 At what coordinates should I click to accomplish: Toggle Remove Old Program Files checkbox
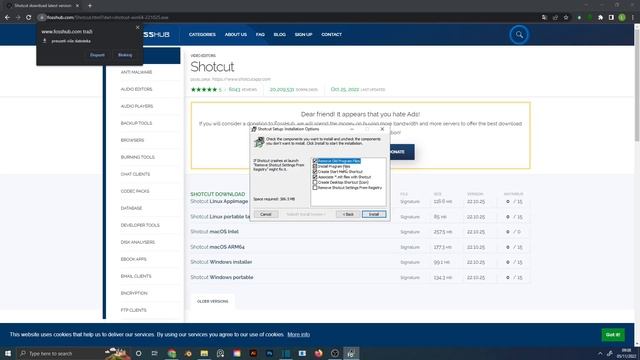(315, 161)
